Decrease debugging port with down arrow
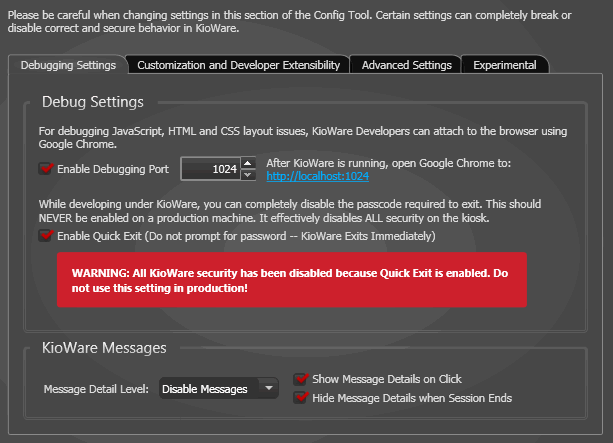 248,174
